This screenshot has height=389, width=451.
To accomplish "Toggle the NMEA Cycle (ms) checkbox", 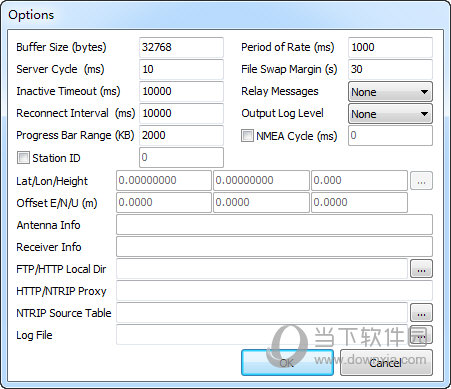I will click(x=247, y=136).
